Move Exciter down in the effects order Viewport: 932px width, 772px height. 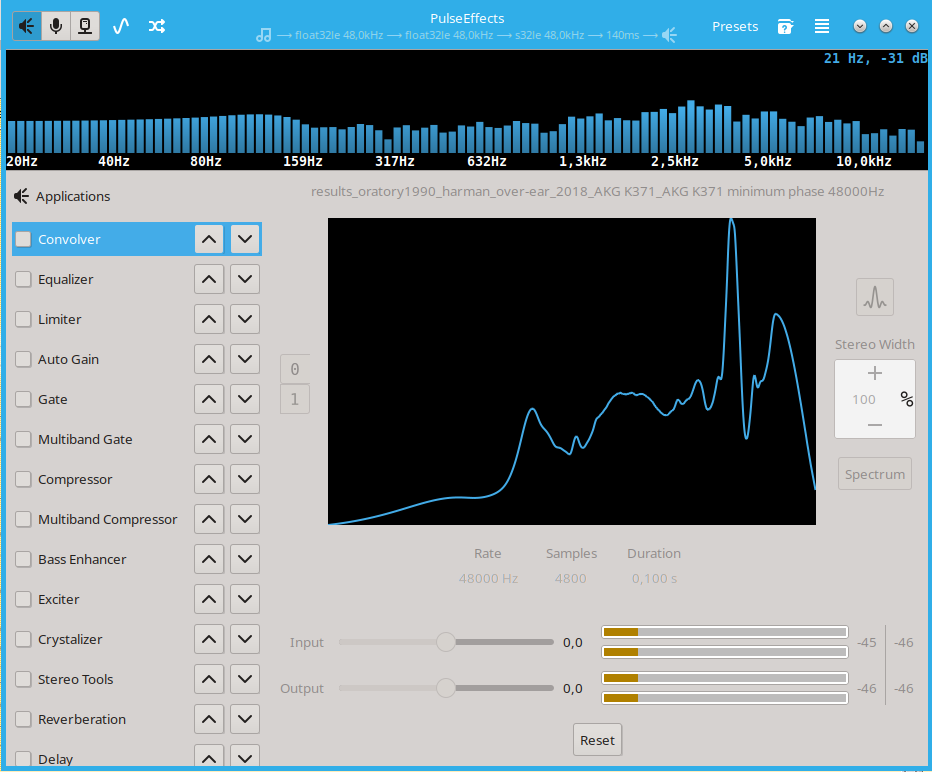pyautogui.click(x=245, y=599)
